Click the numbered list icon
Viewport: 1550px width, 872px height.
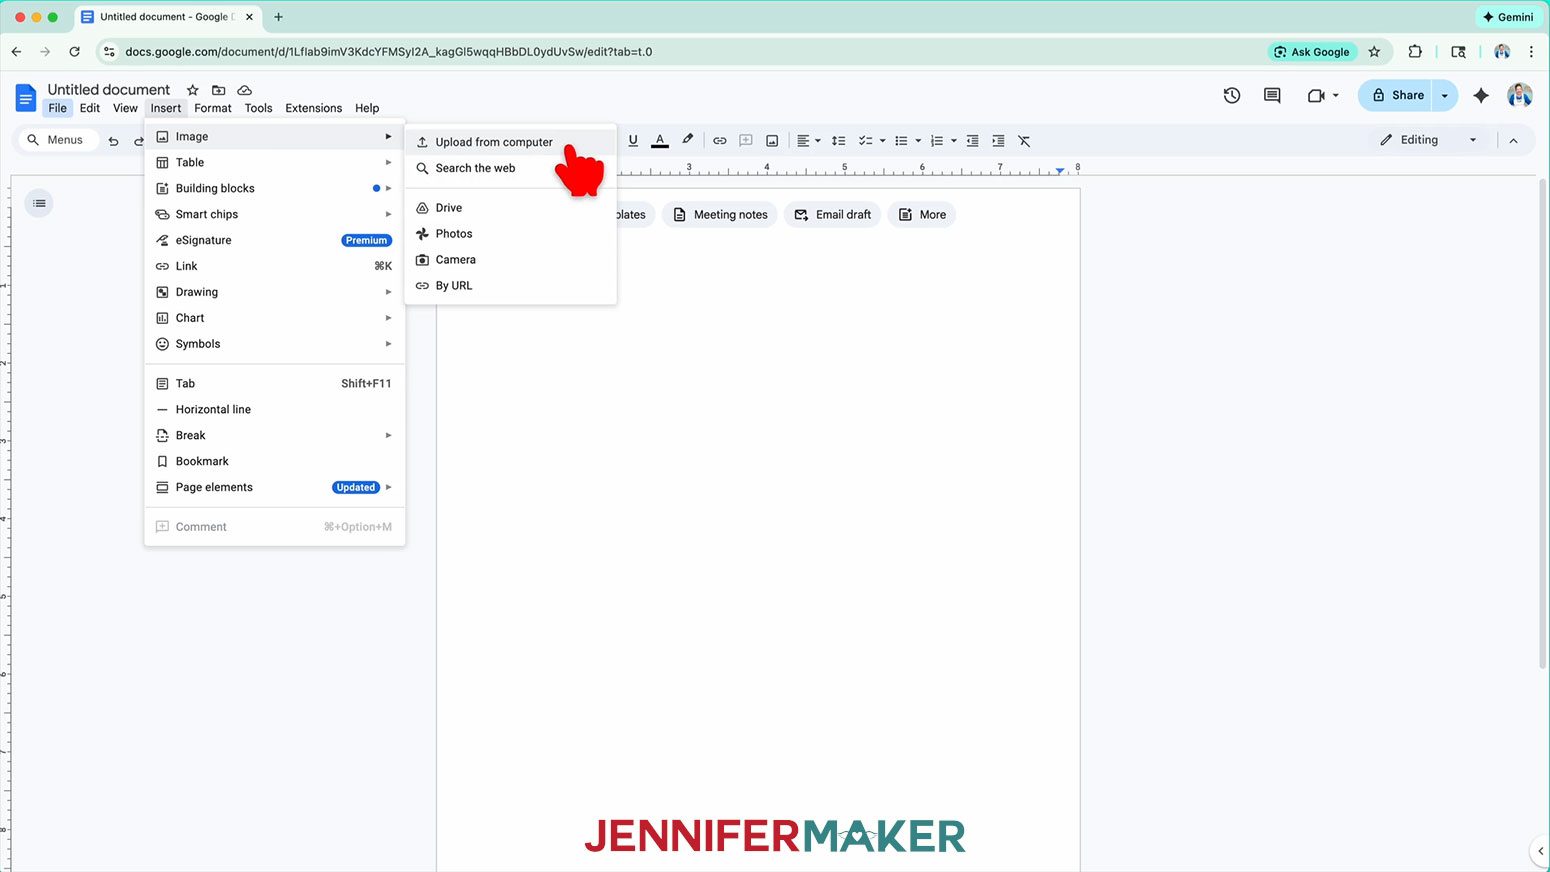(937, 141)
